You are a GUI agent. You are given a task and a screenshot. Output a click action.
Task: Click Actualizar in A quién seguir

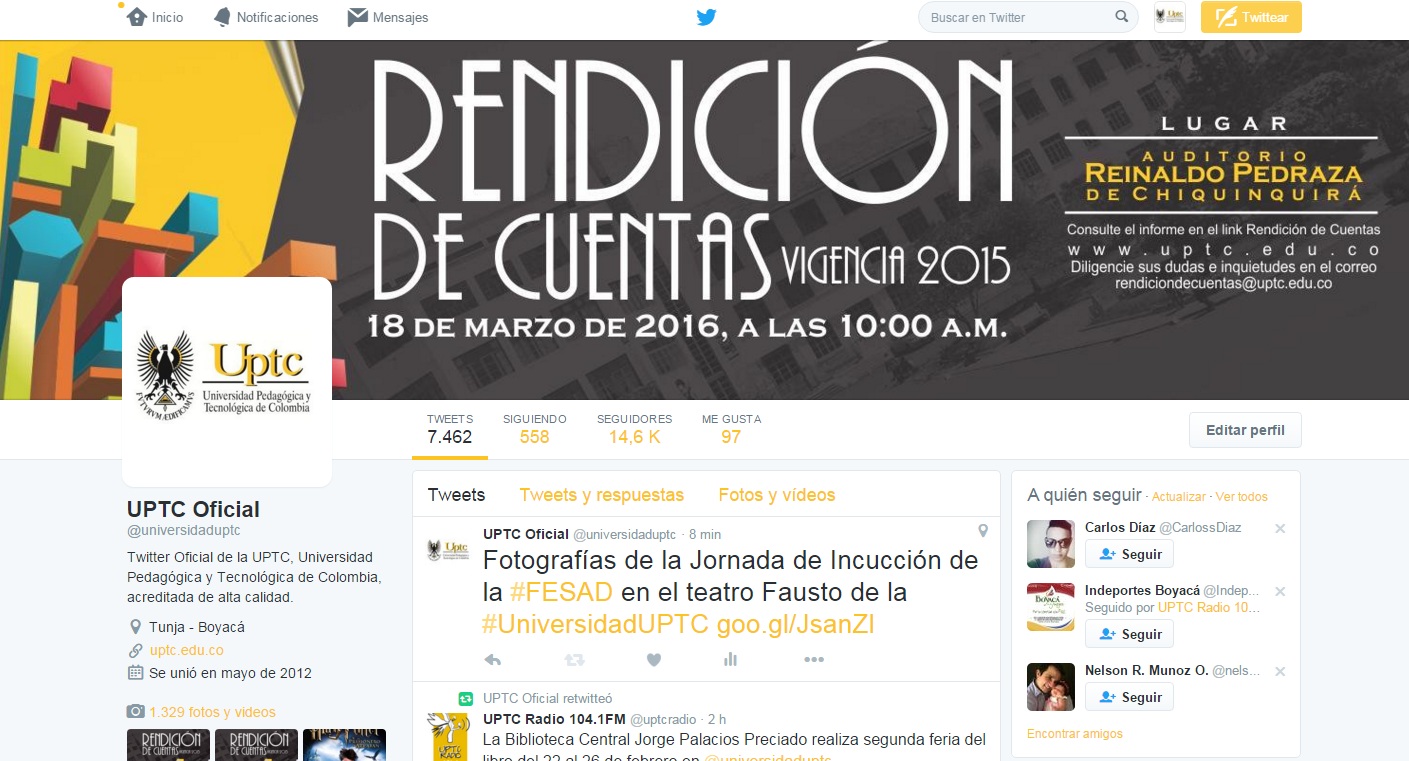(1179, 497)
